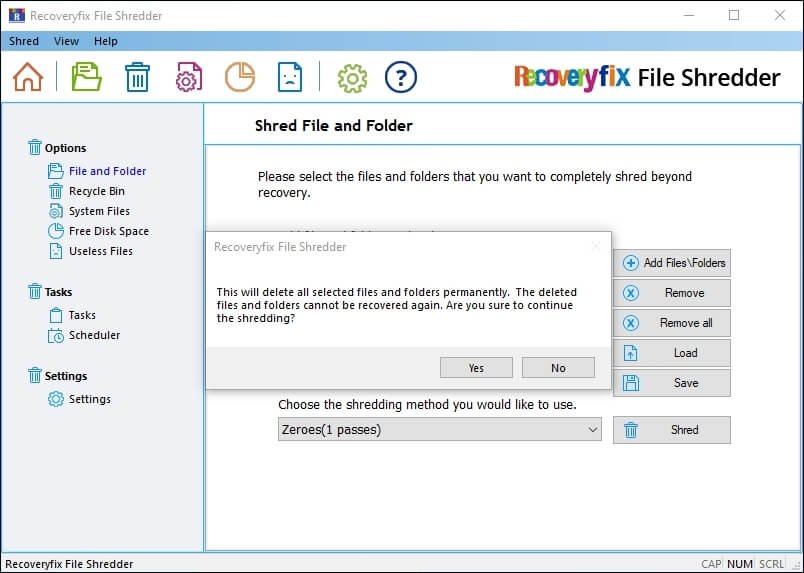Image resolution: width=804 pixels, height=573 pixels.
Task: Cancel shredding with the No button
Action: [558, 368]
